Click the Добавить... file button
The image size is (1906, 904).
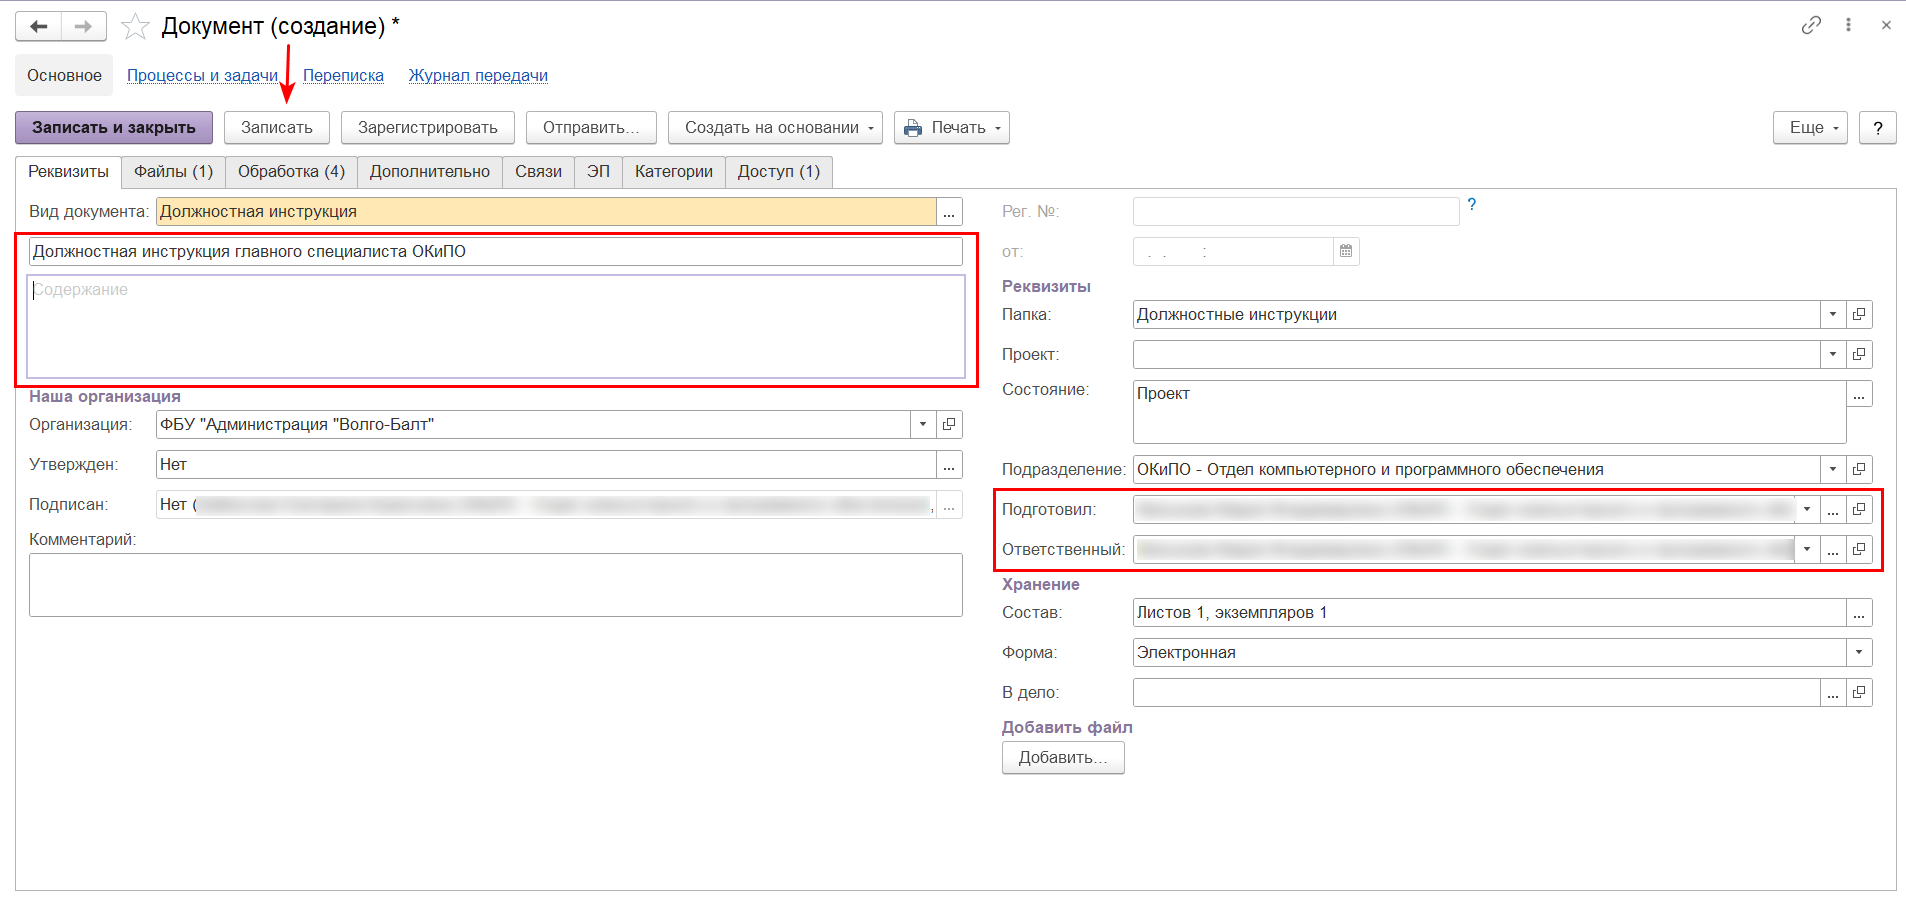click(1062, 757)
